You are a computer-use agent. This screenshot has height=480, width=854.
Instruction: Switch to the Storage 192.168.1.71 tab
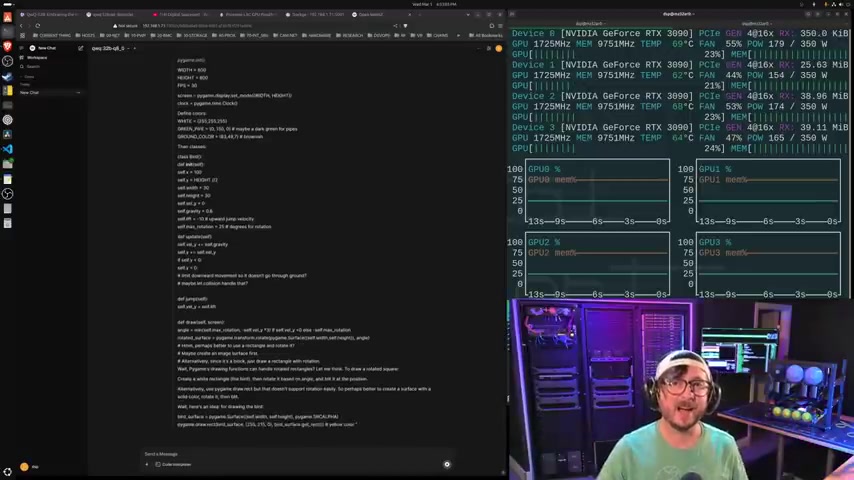pyautogui.click(x=316, y=15)
